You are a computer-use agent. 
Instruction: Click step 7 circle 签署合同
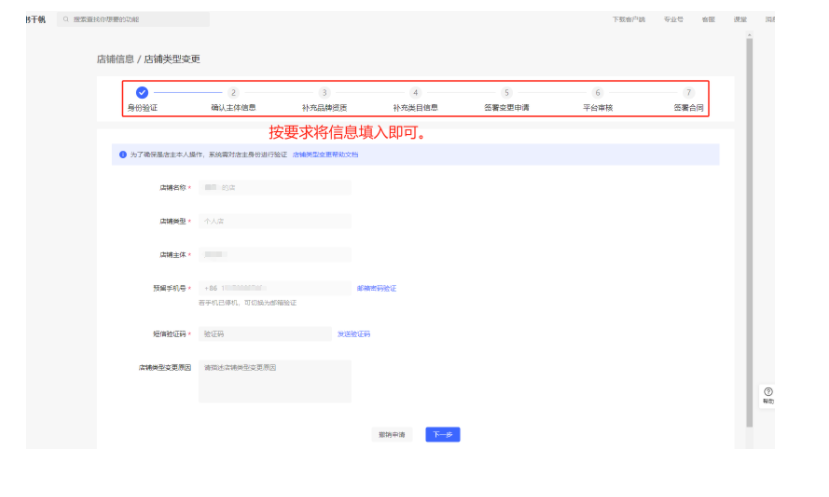coord(688,92)
